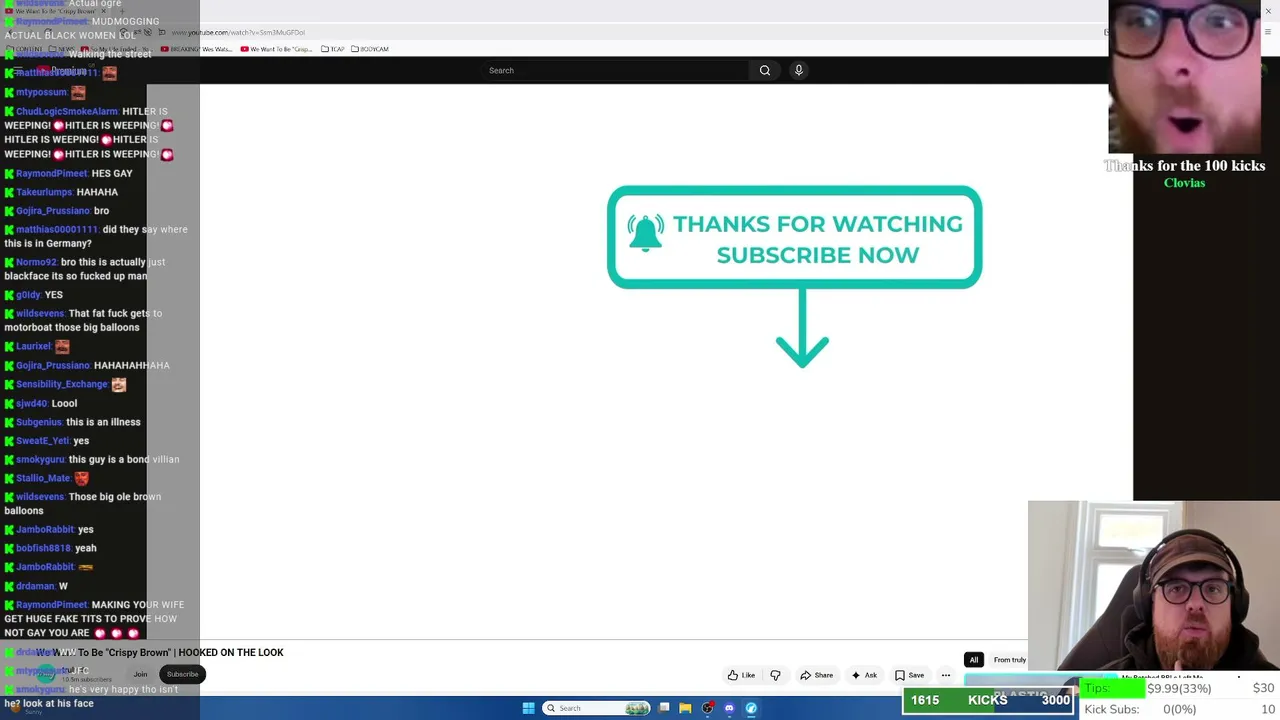Activate voice search microphone icon

pyautogui.click(x=798, y=70)
